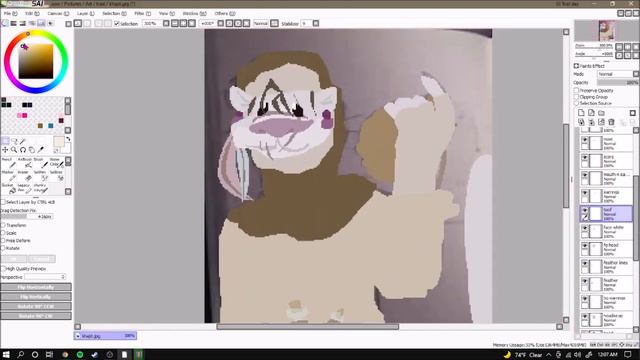Collapse the Paints Effect section
Image resolution: width=640 pixels, height=360 pixels.
click(576, 66)
